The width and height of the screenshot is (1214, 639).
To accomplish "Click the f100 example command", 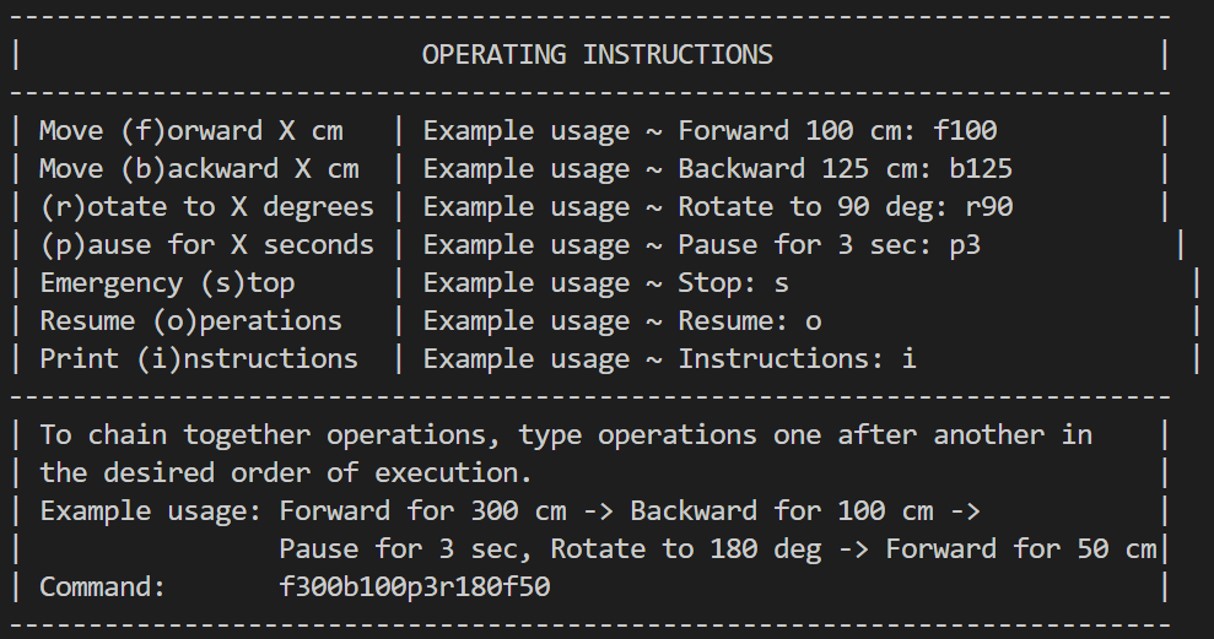I will 964,131.
